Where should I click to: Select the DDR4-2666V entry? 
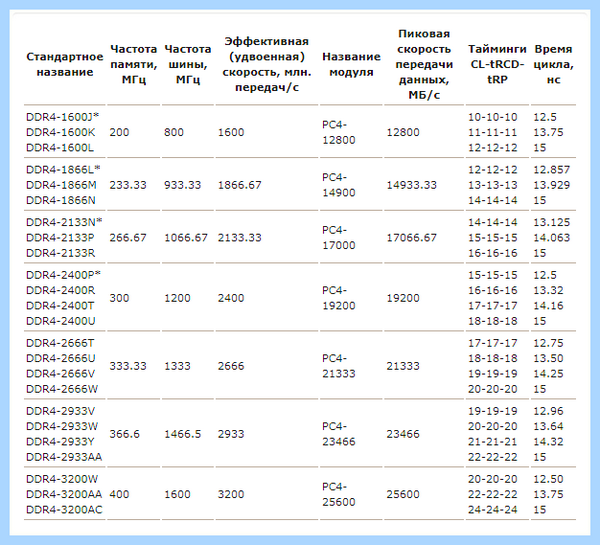[60, 374]
